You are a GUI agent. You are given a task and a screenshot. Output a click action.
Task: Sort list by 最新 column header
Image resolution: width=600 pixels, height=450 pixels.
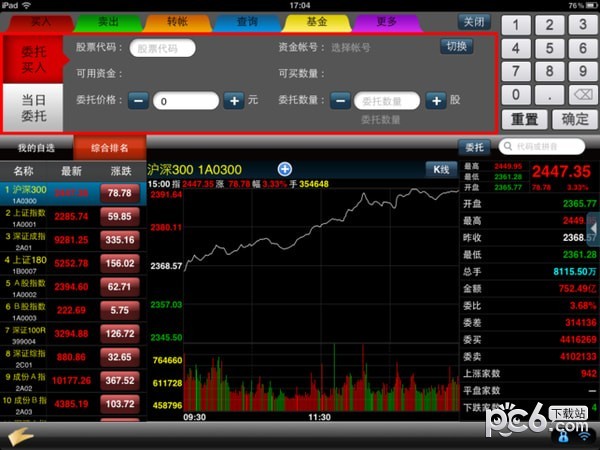(x=72, y=171)
